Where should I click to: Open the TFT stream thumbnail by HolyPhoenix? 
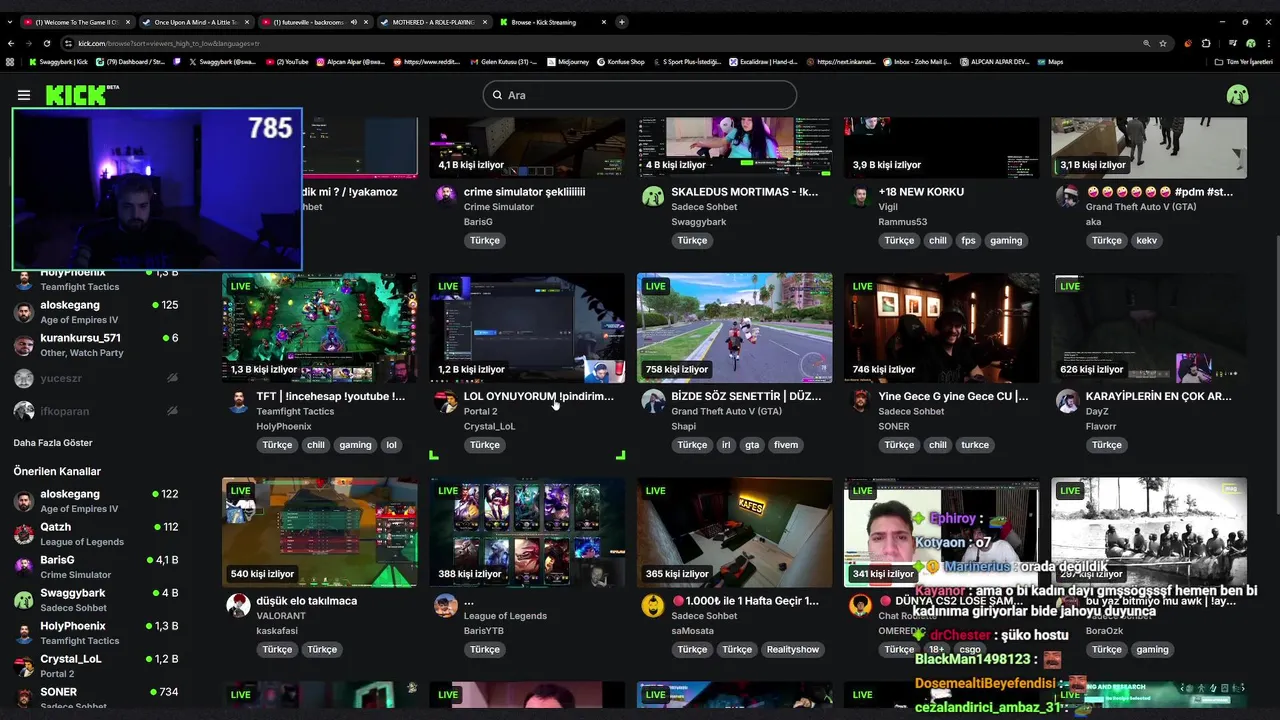(320, 328)
